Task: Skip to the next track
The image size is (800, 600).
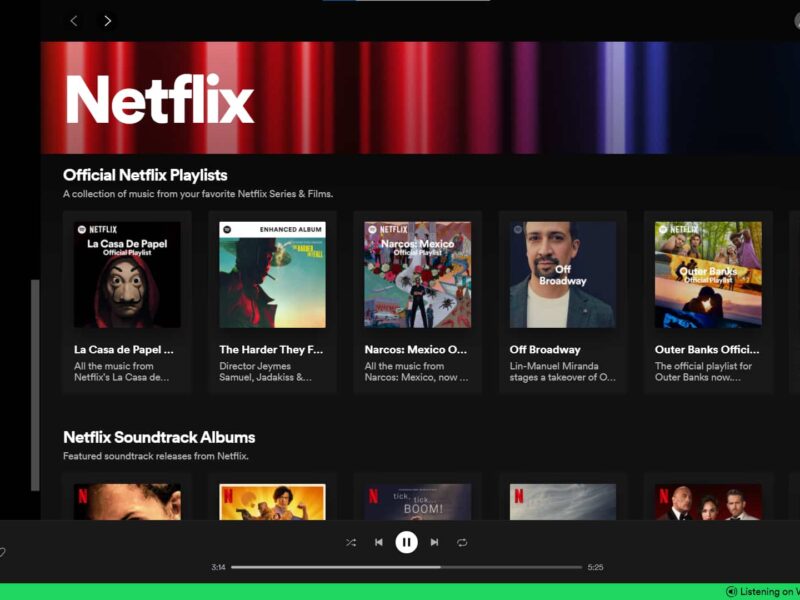Action: (x=434, y=542)
